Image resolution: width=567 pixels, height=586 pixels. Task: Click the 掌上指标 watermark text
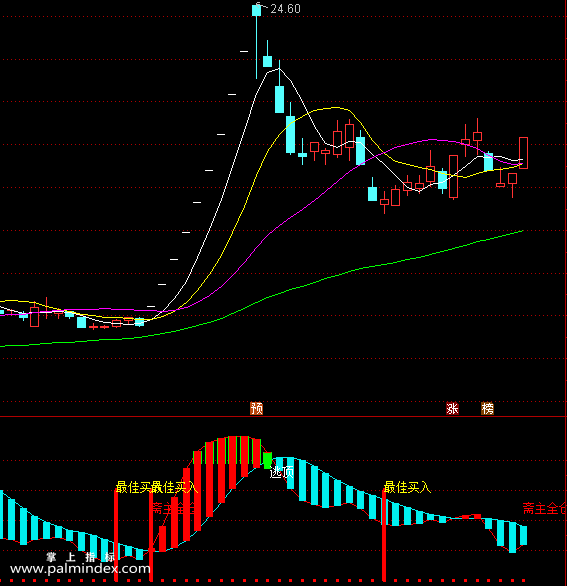coord(80,557)
